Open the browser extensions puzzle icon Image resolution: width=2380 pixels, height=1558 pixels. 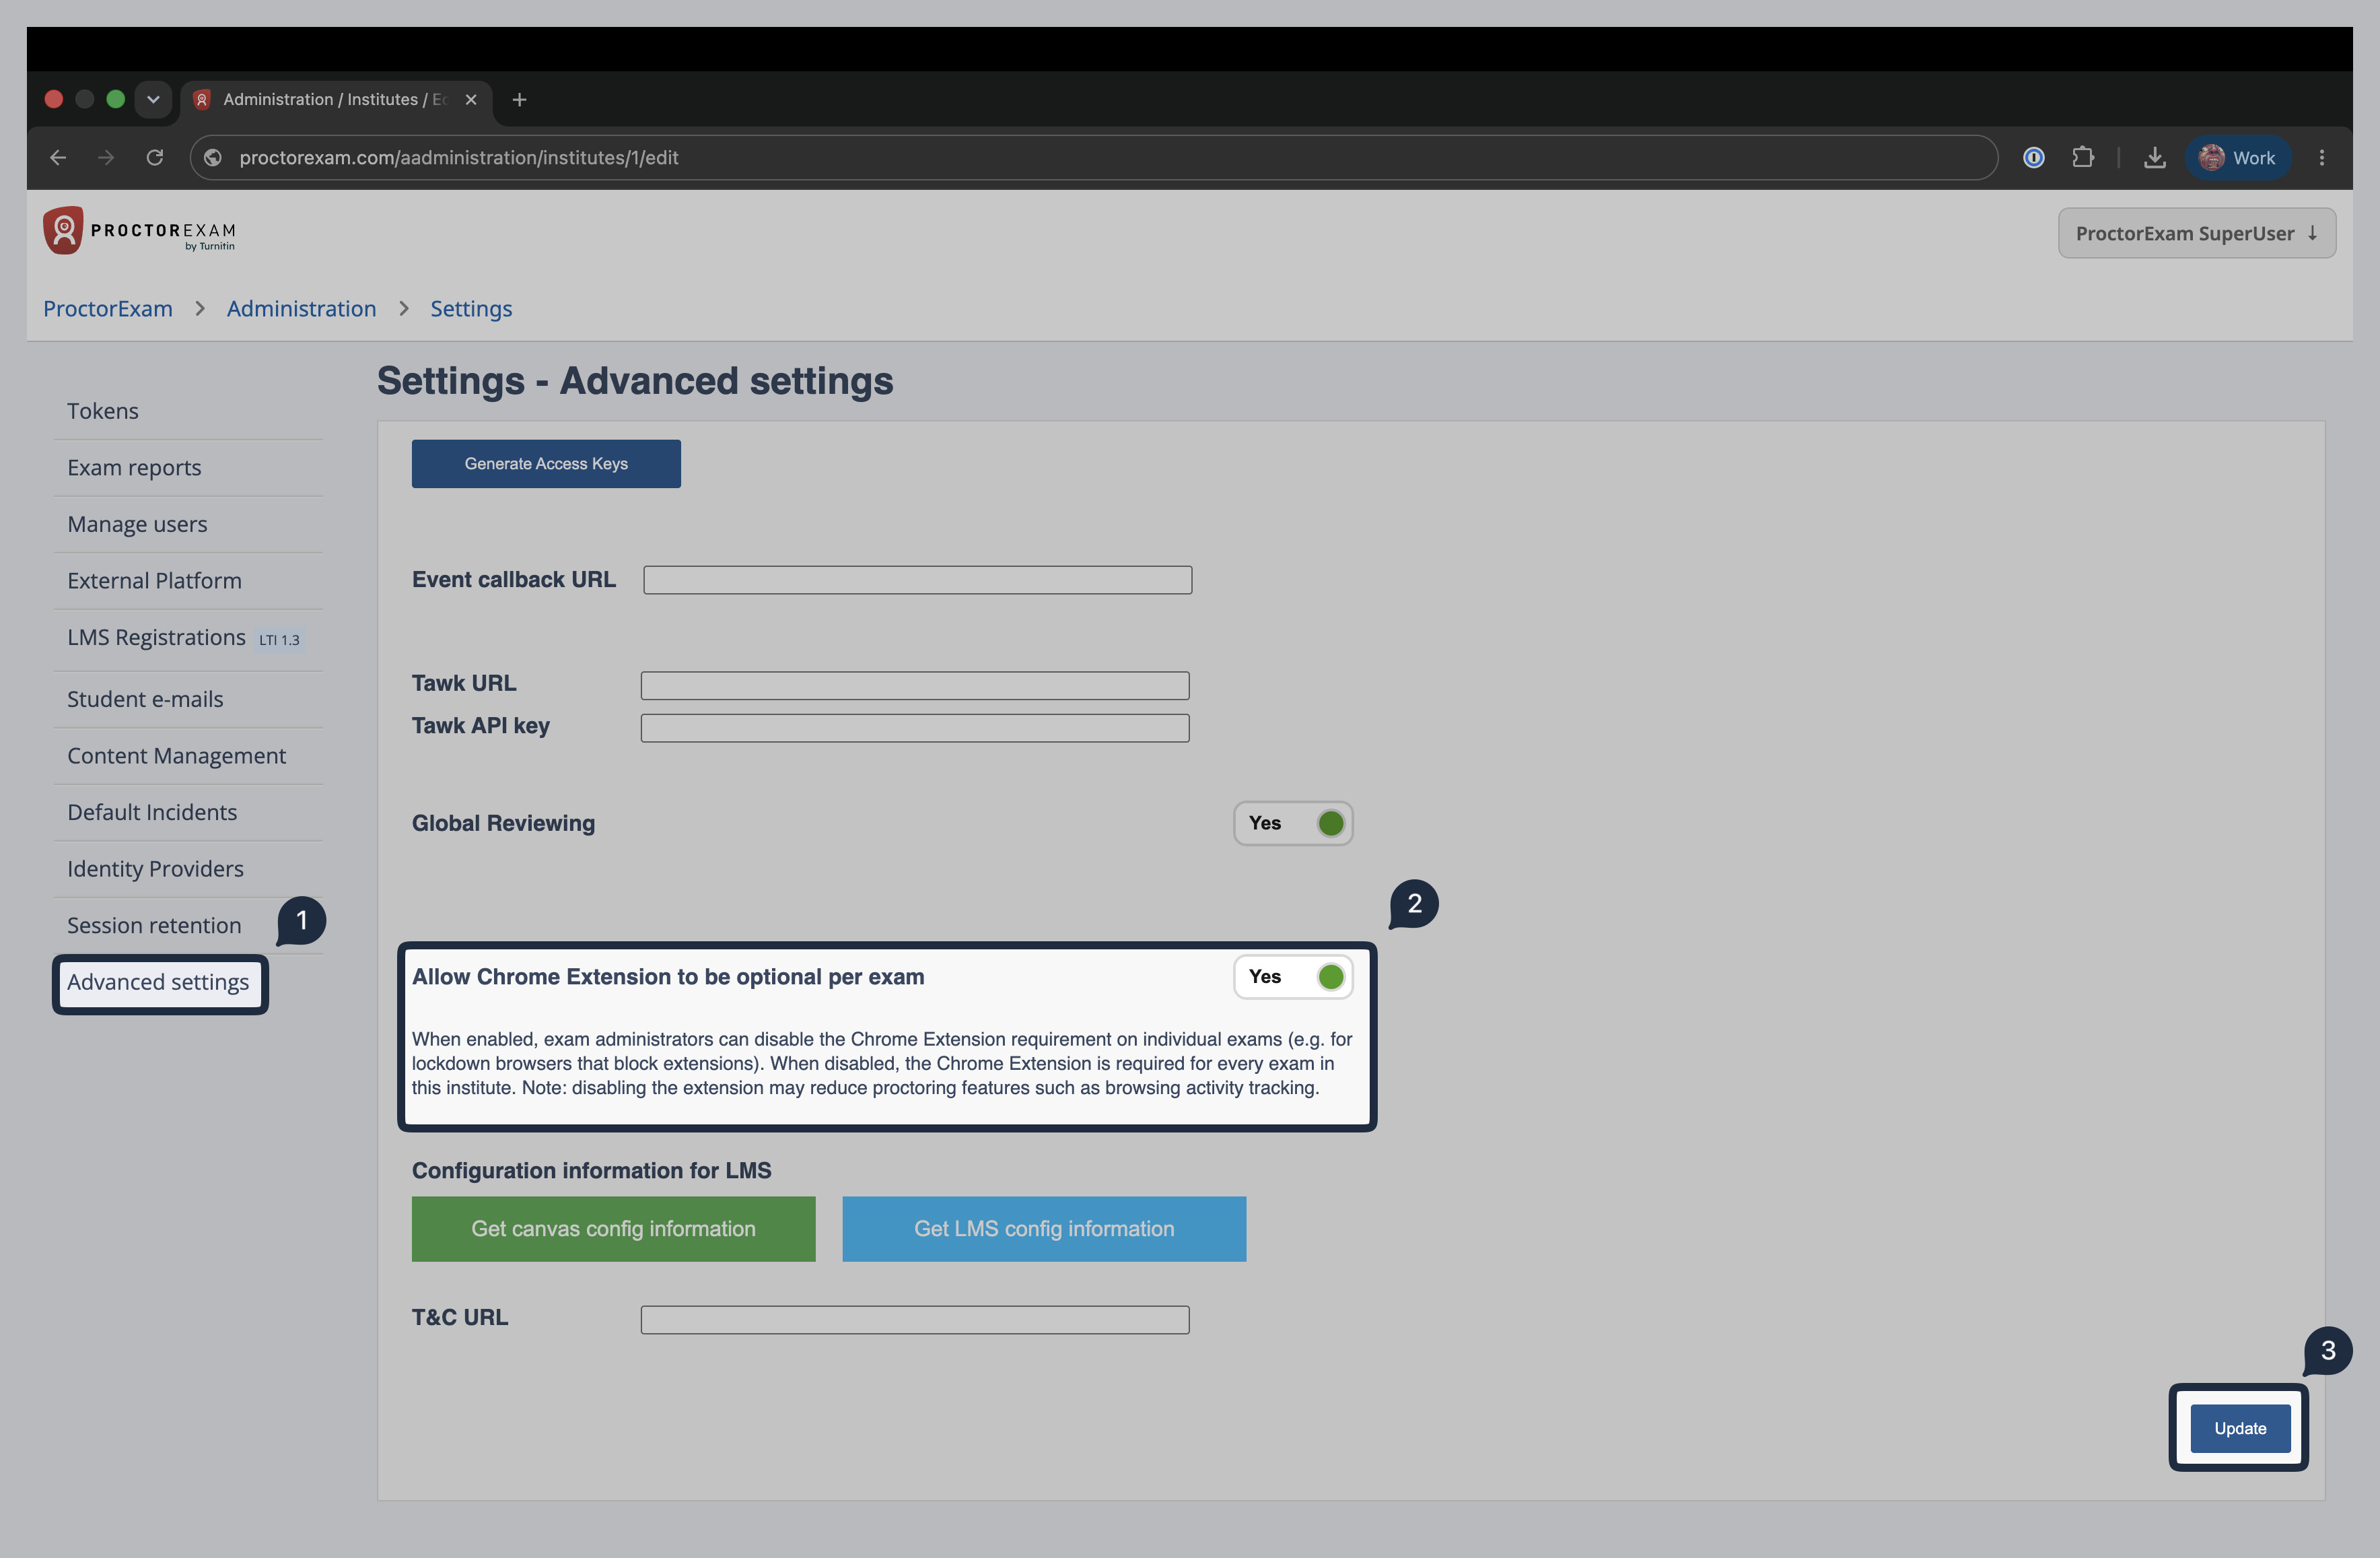2083,158
